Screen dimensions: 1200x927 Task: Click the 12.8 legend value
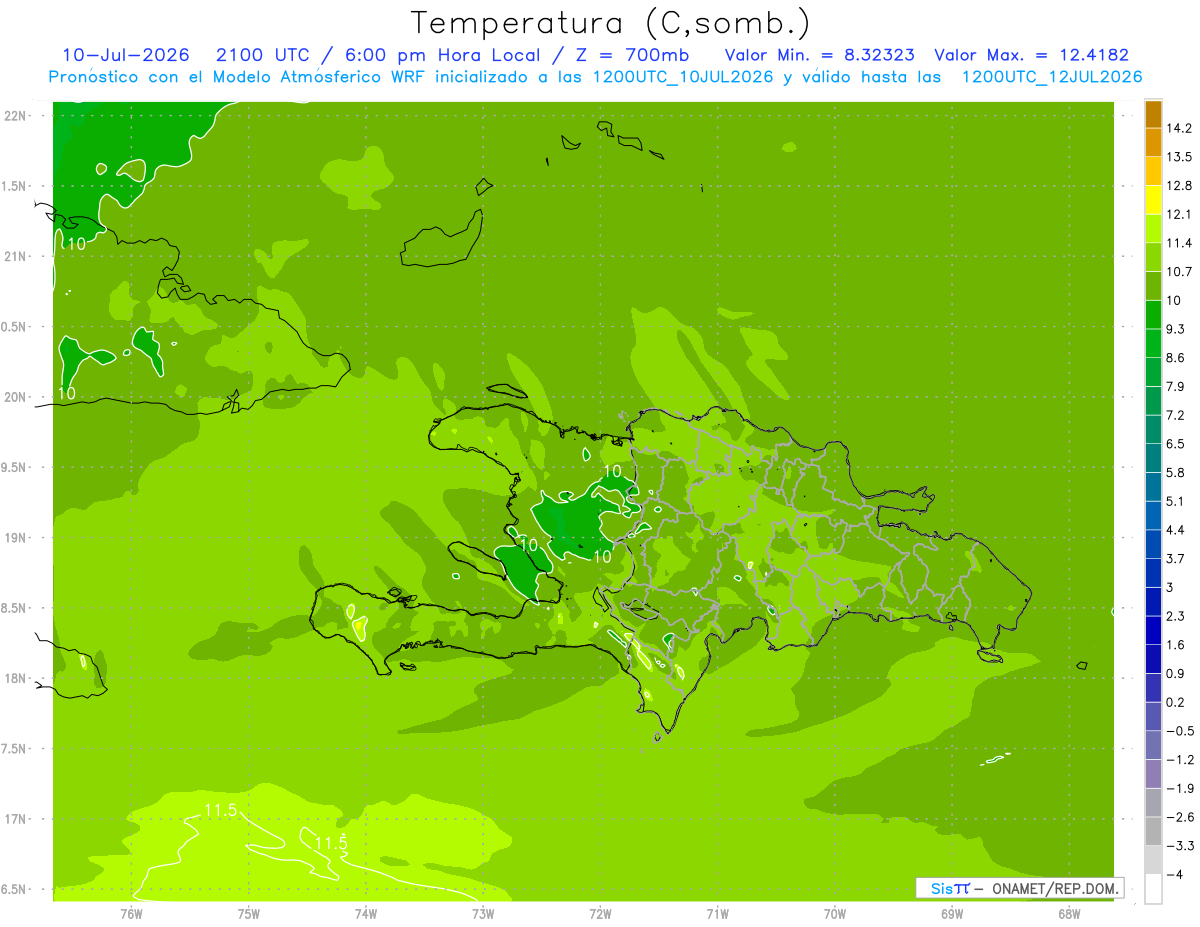(1180, 186)
